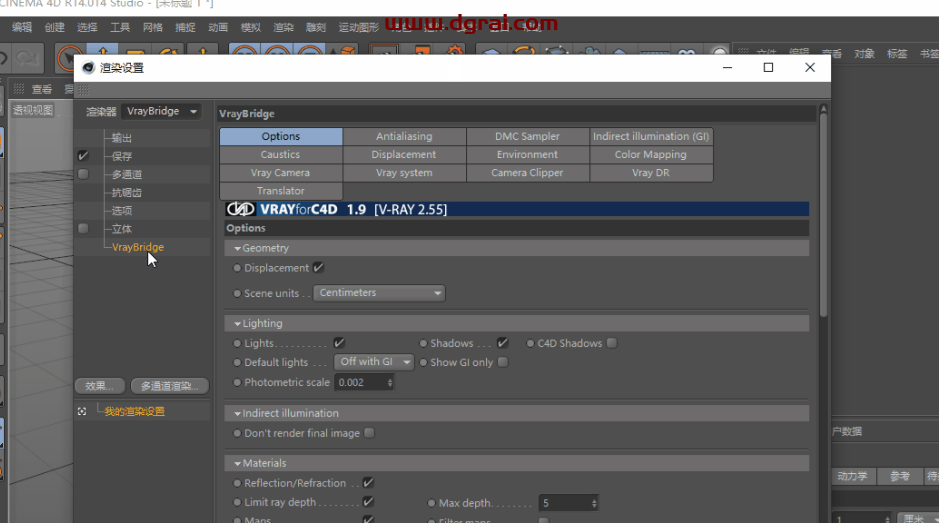Enable Don't render final image checkbox
The width and height of the screenshot is (939, 523).
pyautogui.click(x=369, y=433)
